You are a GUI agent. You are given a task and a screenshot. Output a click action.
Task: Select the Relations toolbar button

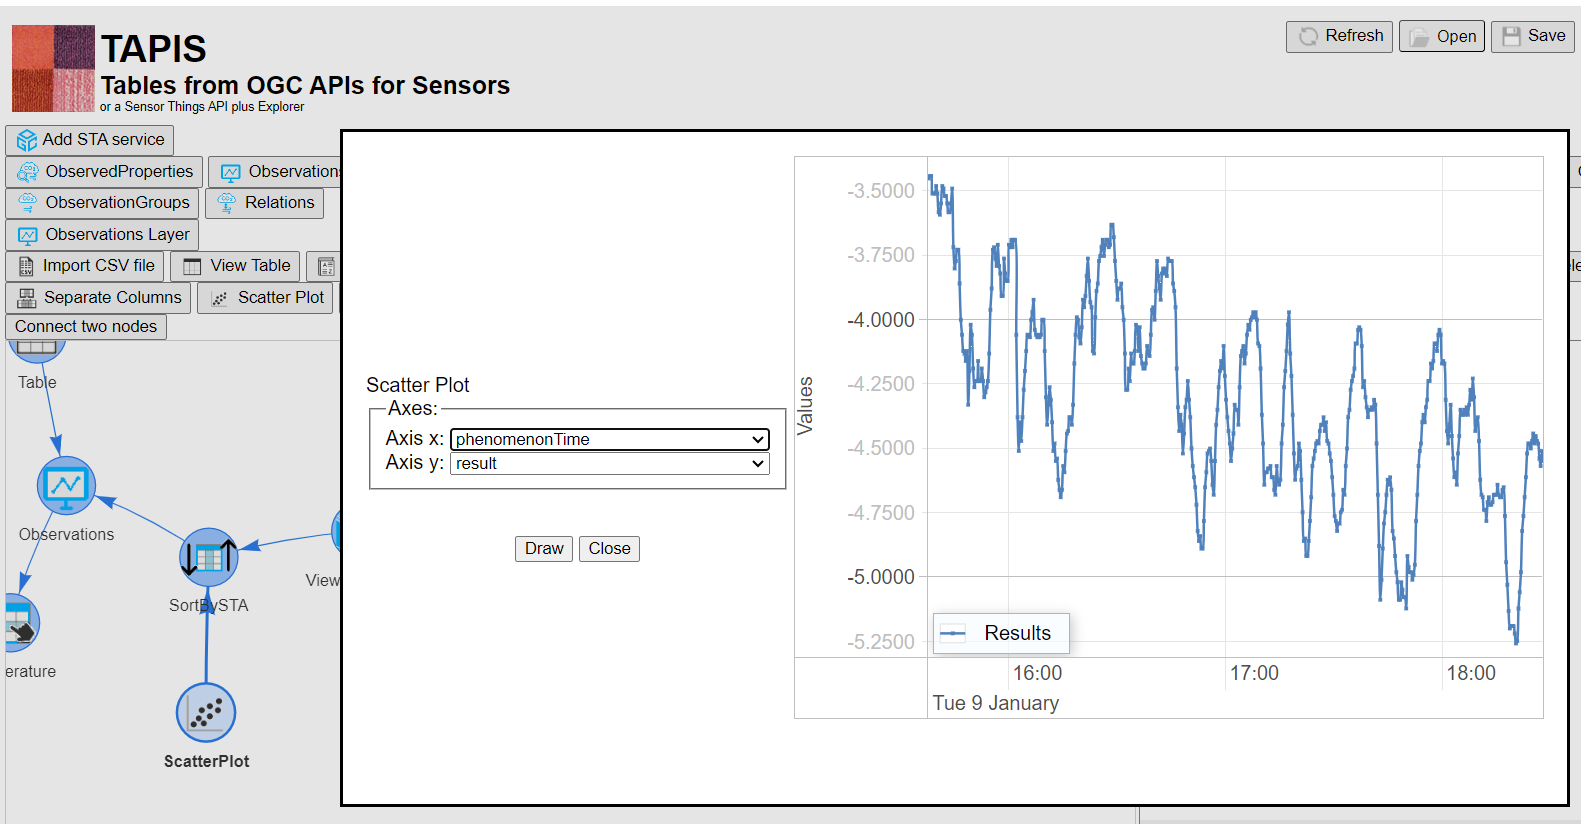pos(265,203)
